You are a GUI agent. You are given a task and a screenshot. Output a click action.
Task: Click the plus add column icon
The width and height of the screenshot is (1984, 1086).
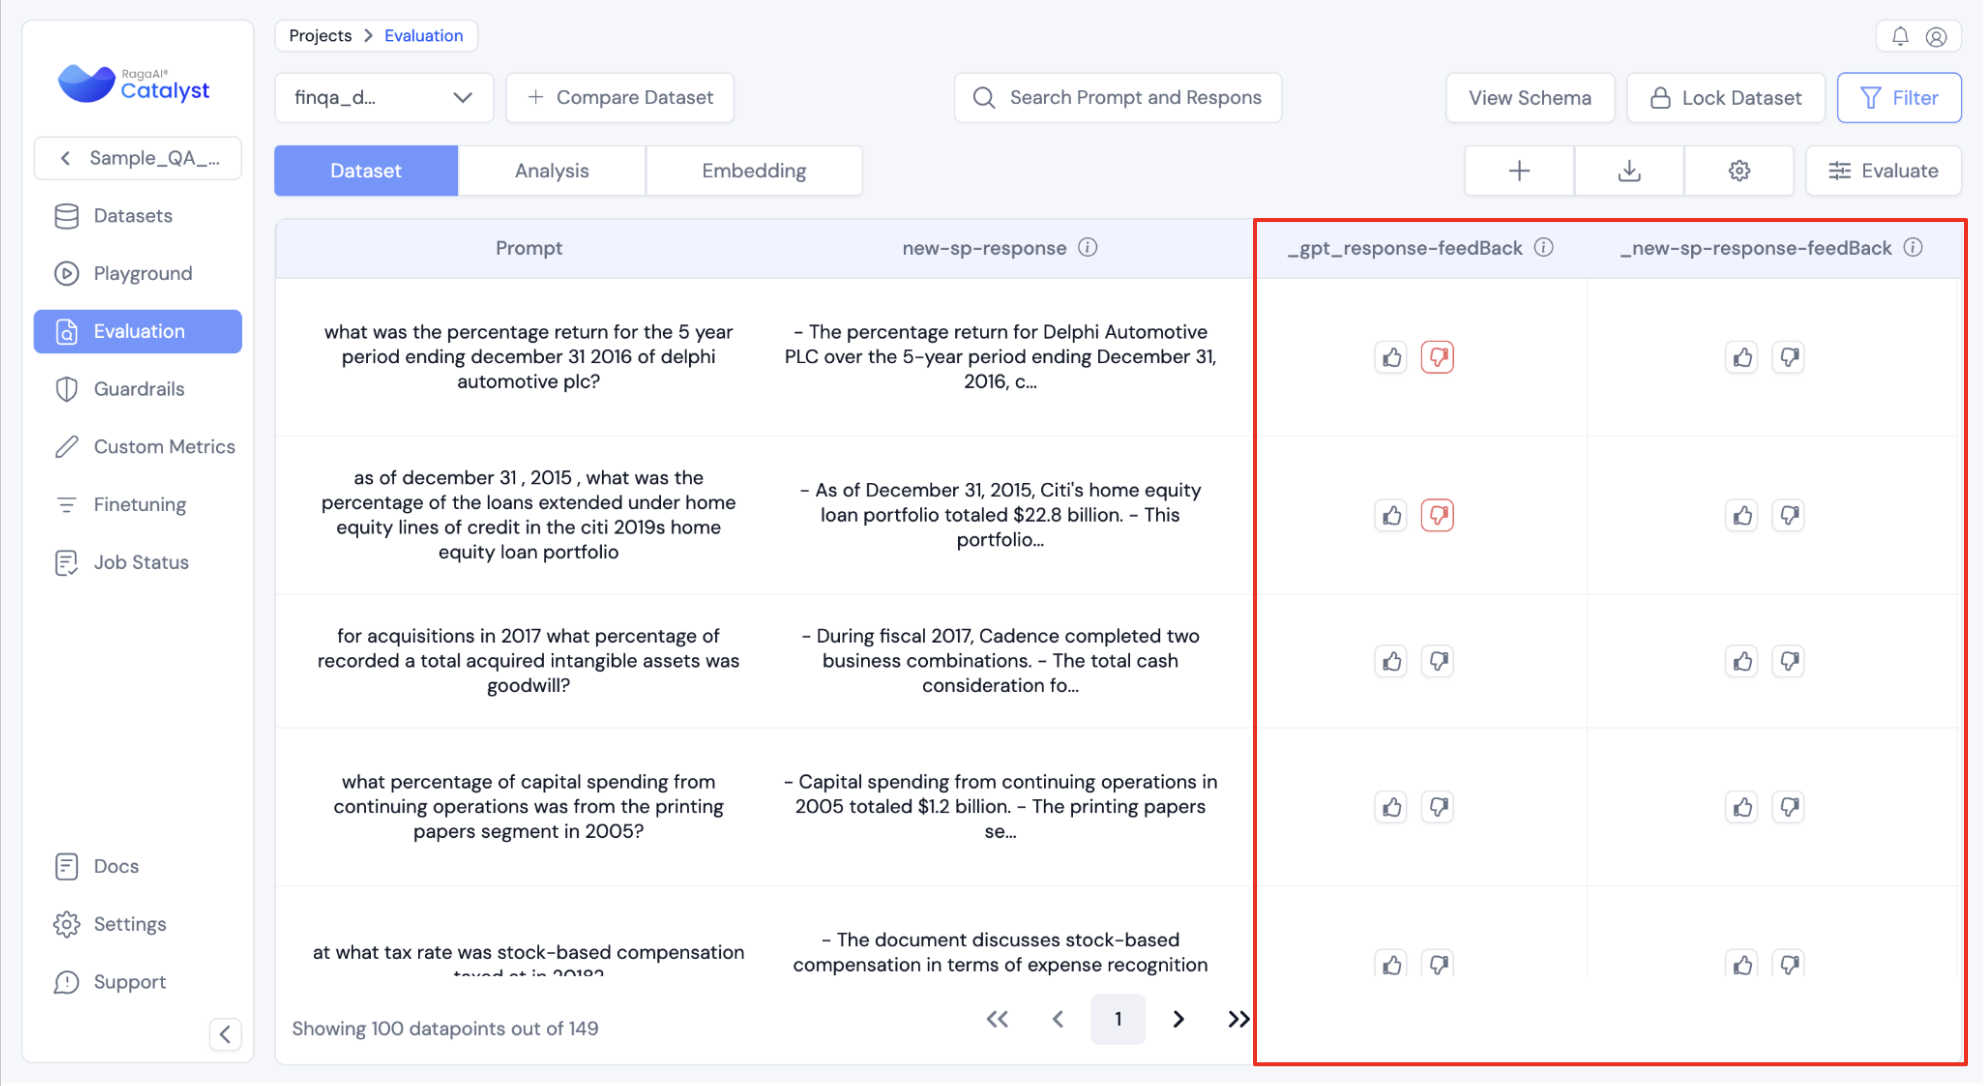[1519, 171]
